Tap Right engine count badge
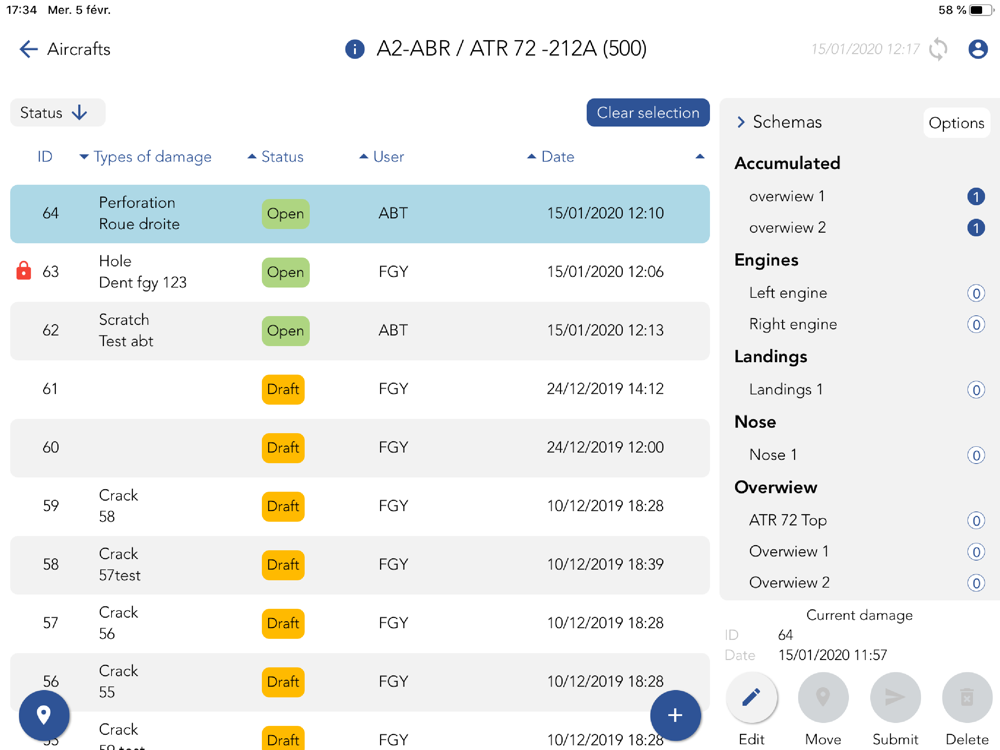 point(976,325)
